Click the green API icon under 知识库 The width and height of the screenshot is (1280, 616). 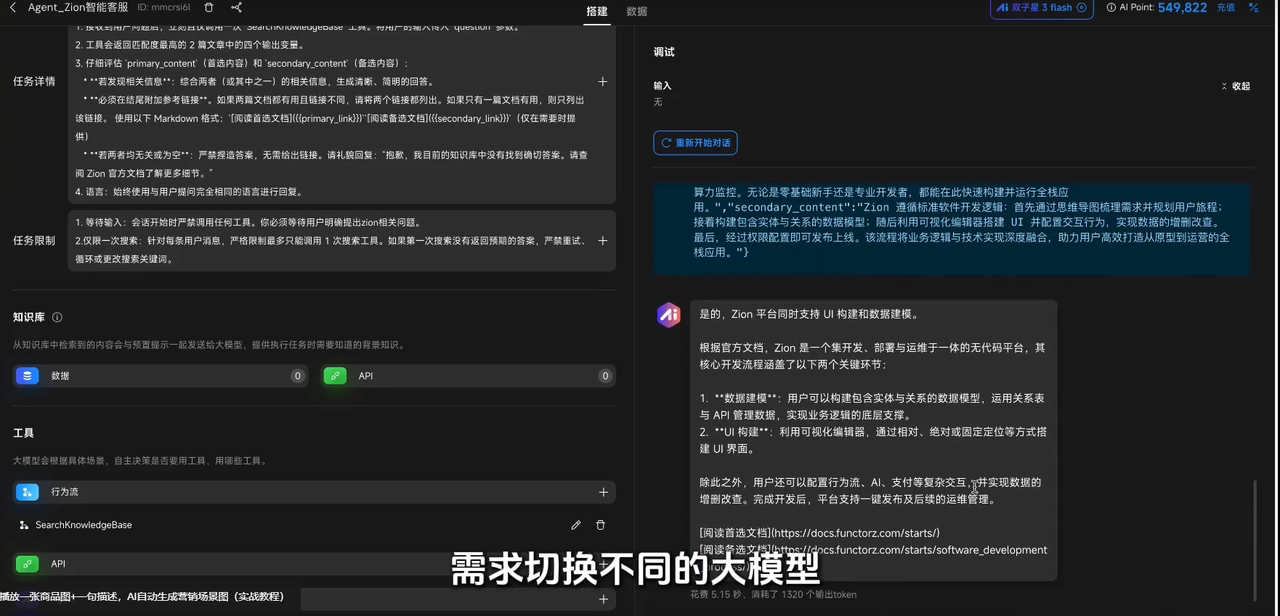[335, 376]
